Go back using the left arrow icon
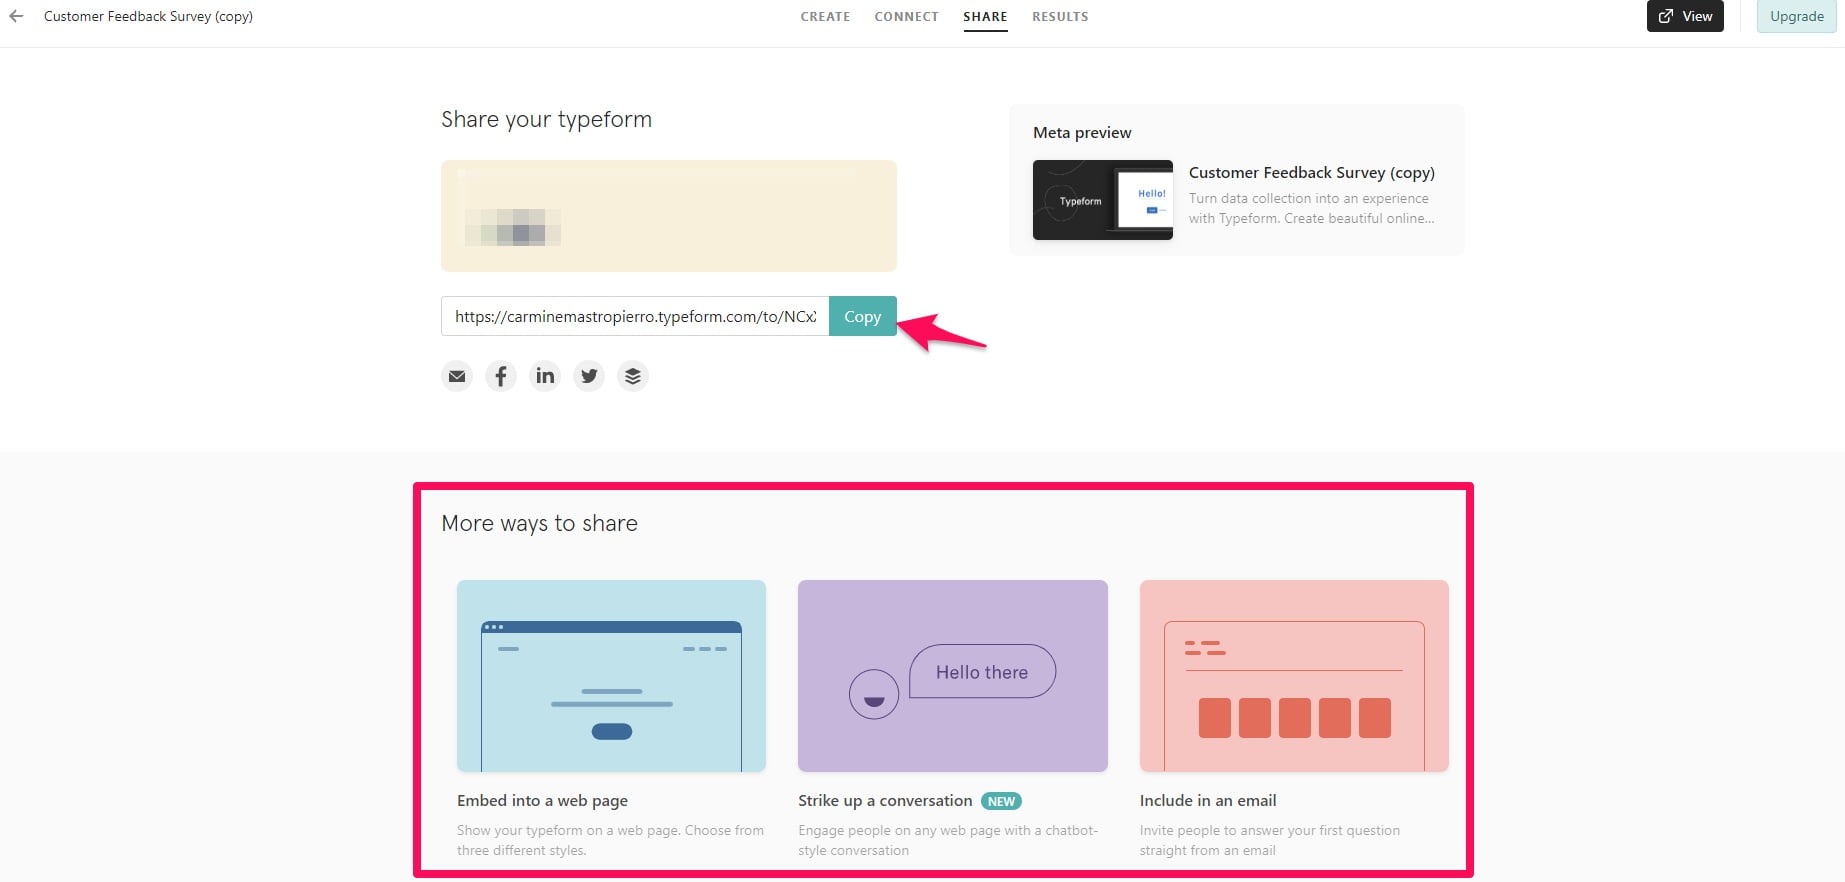This screenshot has width=1845, height=882. point(16,16)
